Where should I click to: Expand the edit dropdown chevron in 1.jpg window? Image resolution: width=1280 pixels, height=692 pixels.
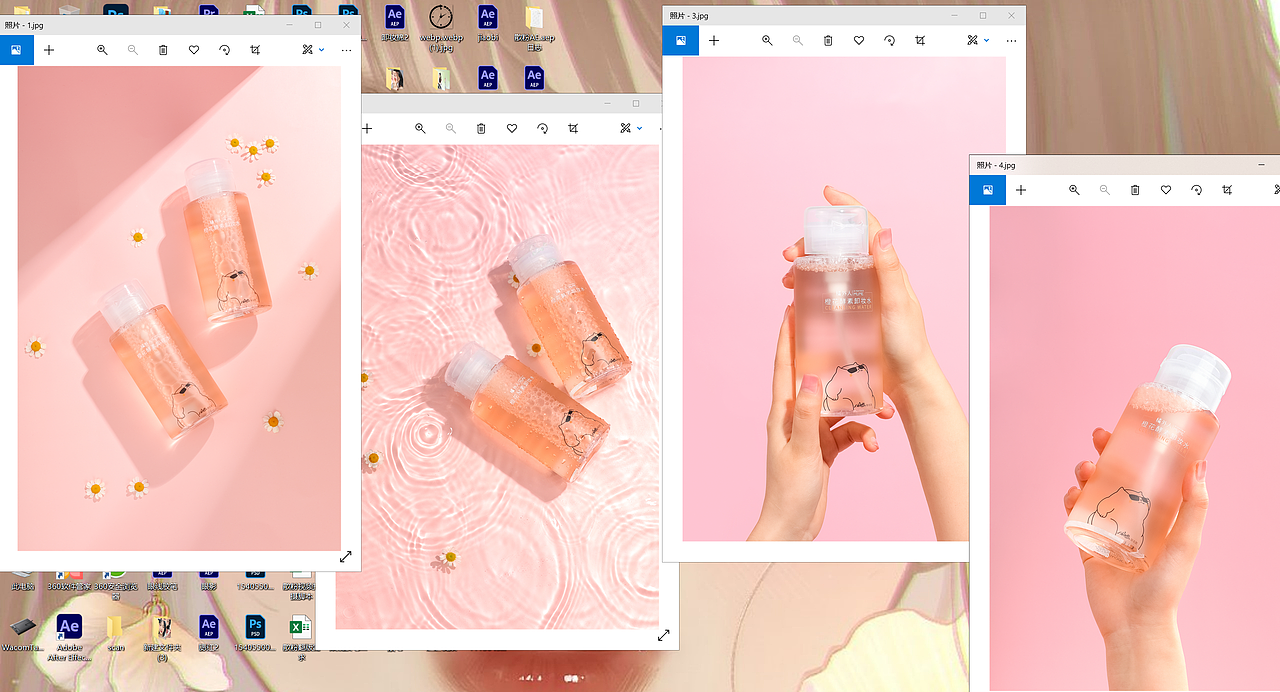322,50
